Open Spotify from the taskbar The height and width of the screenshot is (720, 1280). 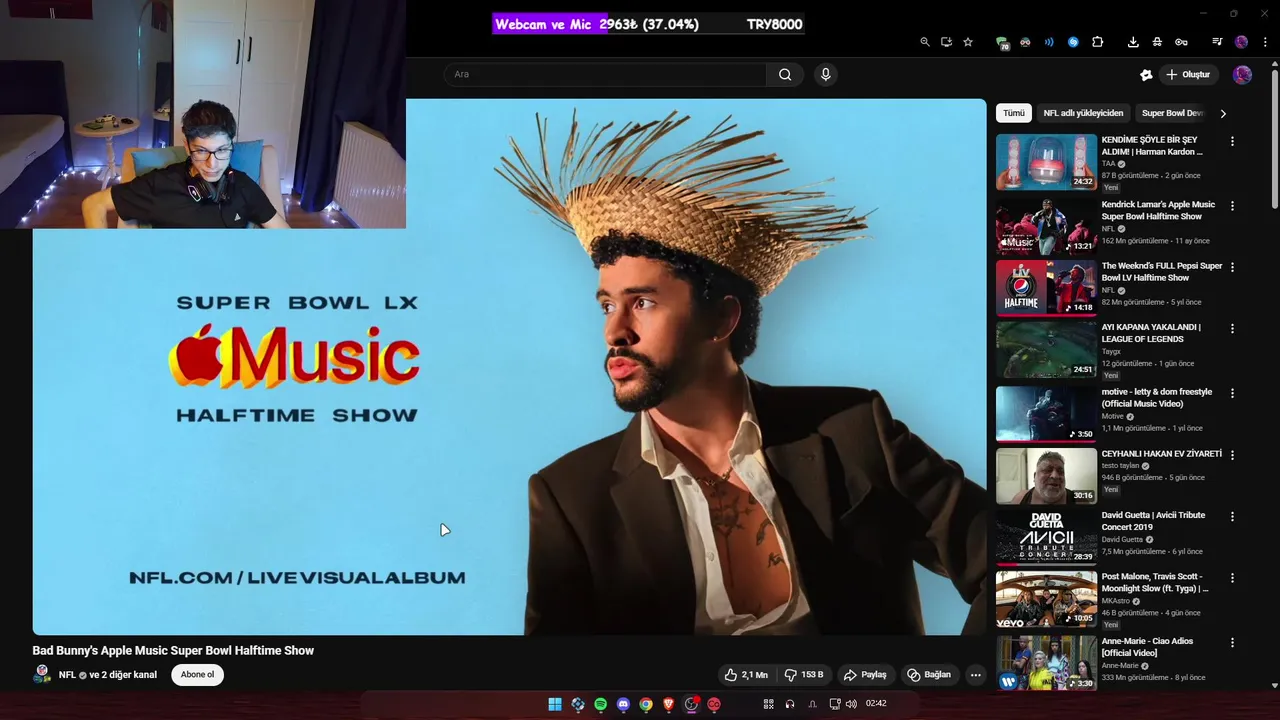click(x=600, y=704)
